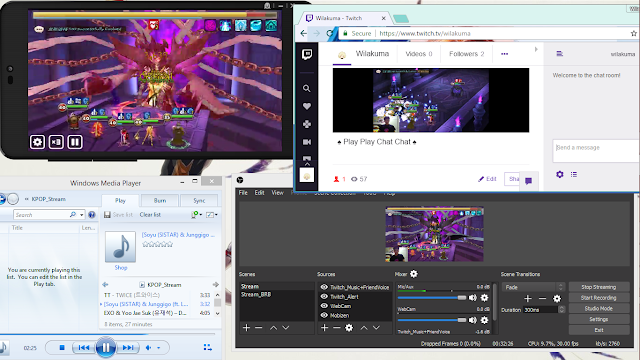This screenshot has width=640, height=360.
Task: Open the purple chat bubble on the Twitch page
Action: [x=528, y=181]
